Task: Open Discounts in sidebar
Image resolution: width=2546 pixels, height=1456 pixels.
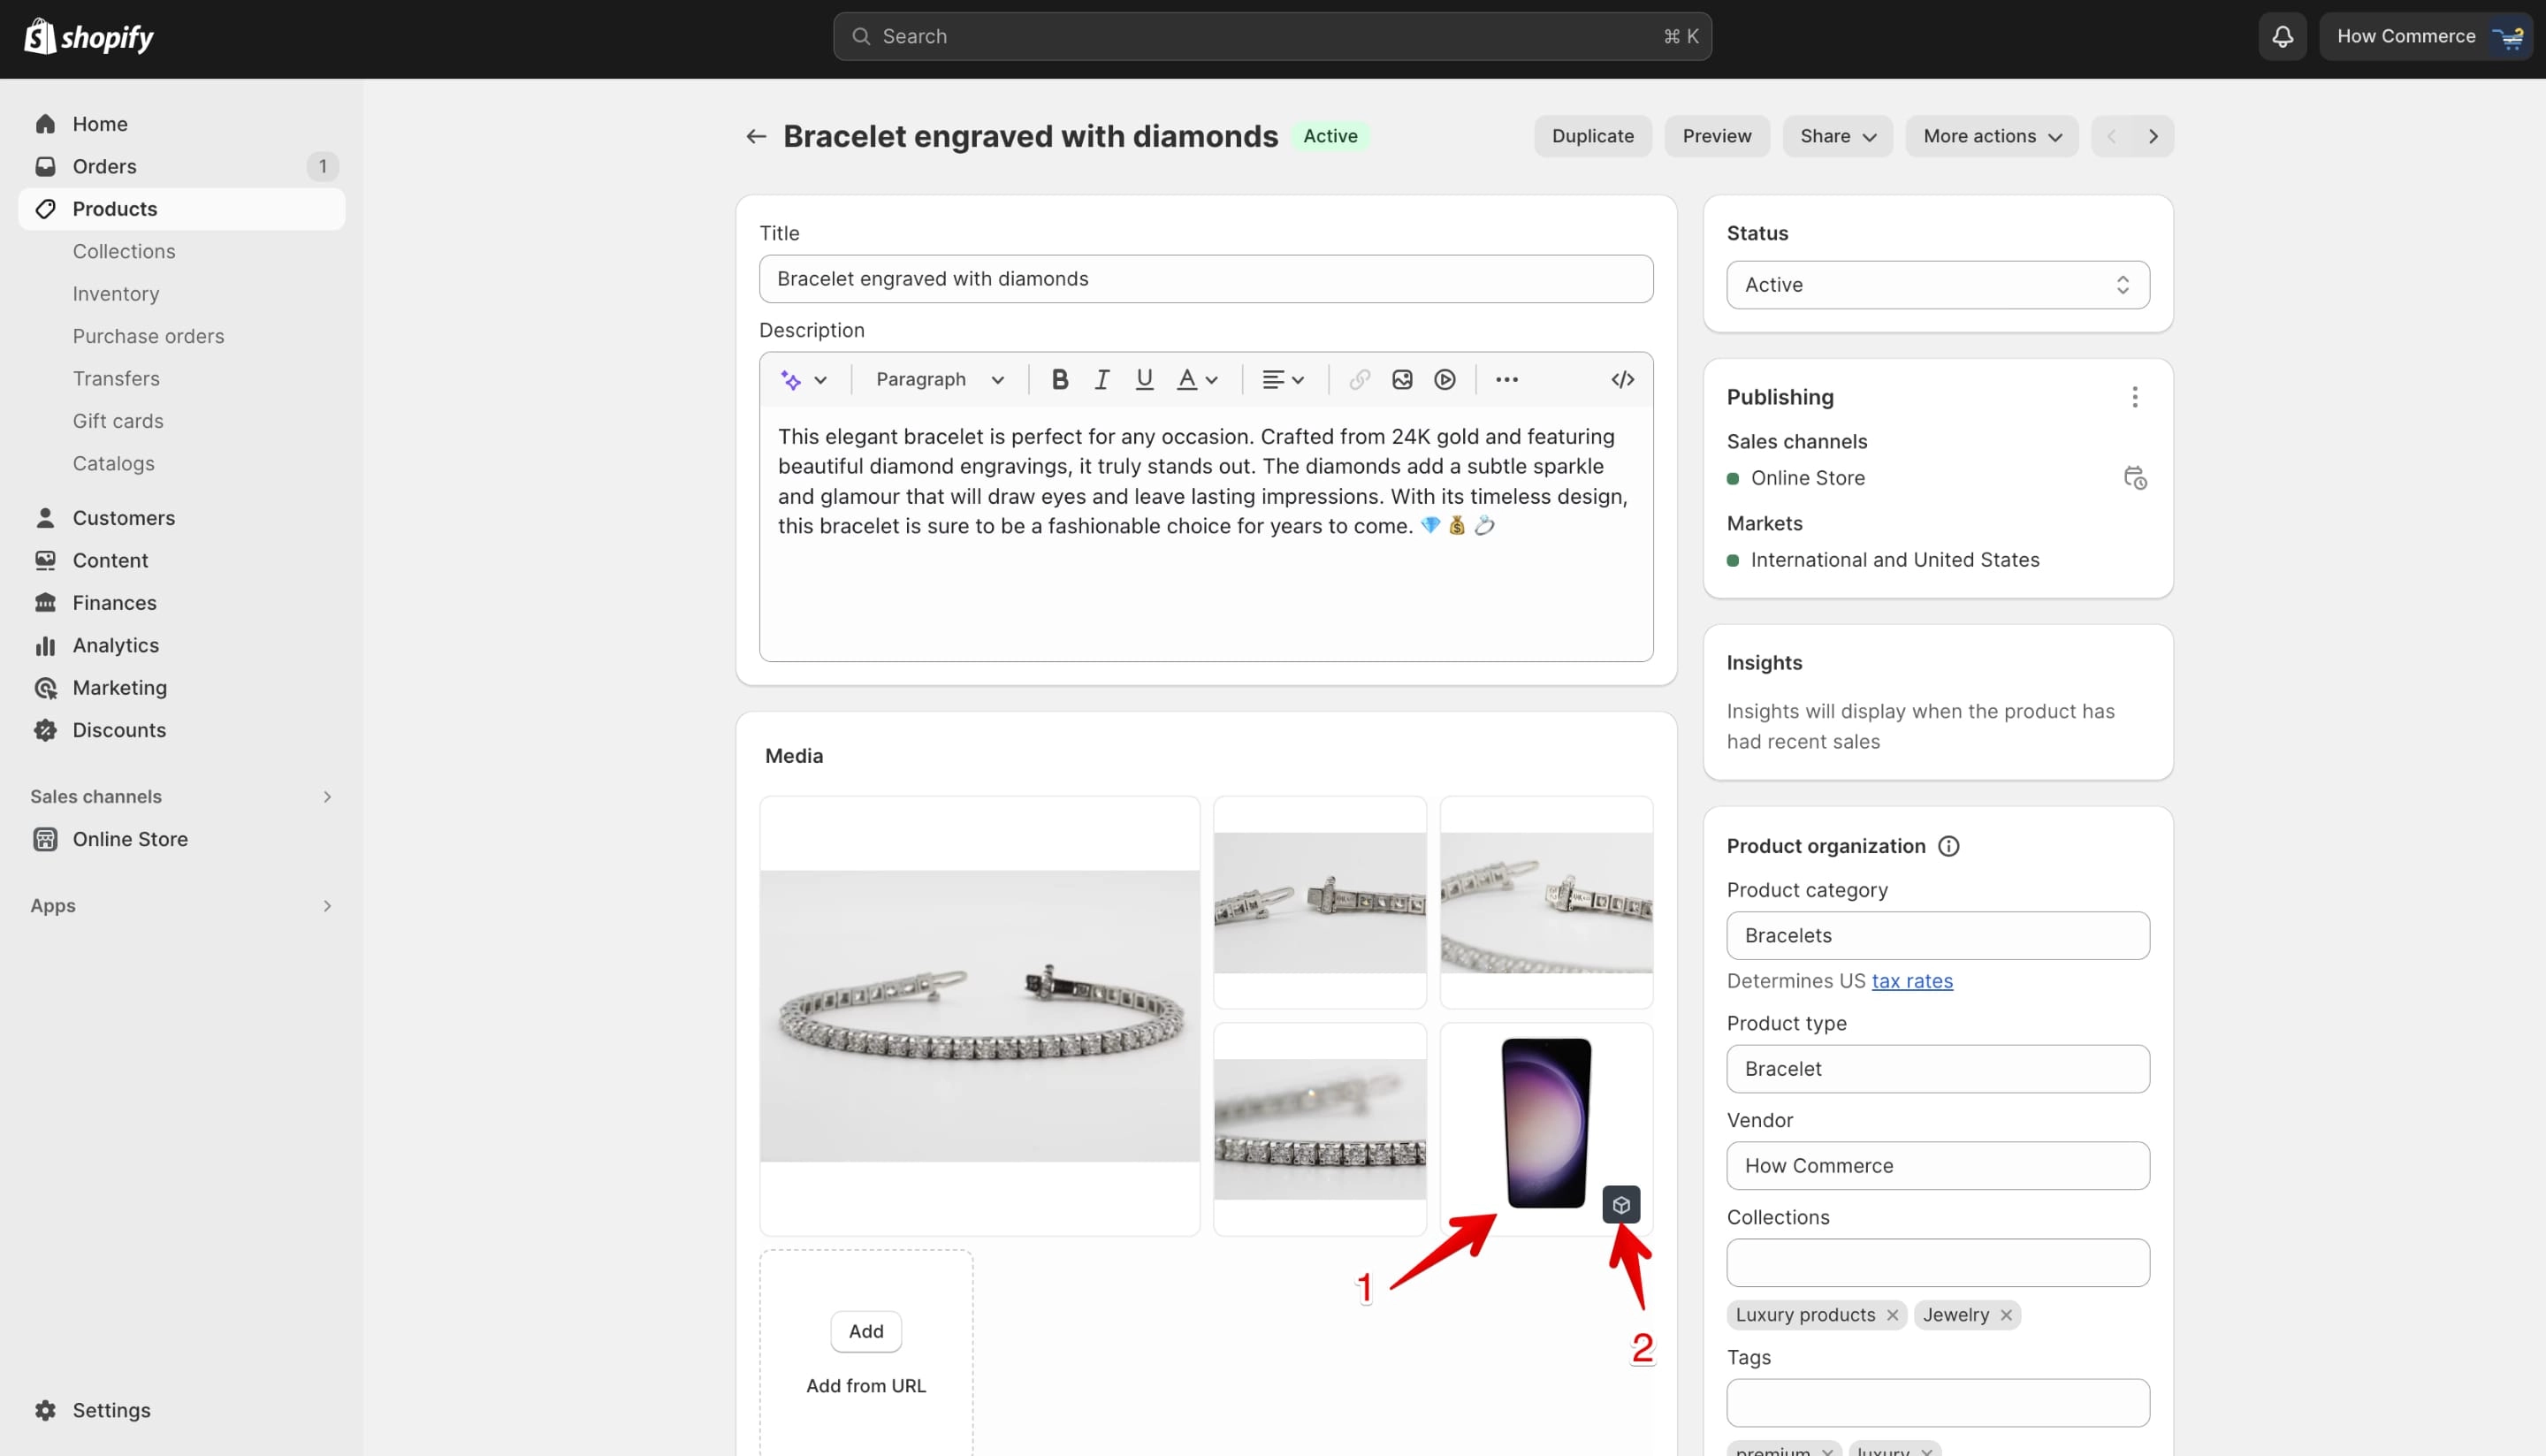Action: pyautogui.click(x=181, y=730)
